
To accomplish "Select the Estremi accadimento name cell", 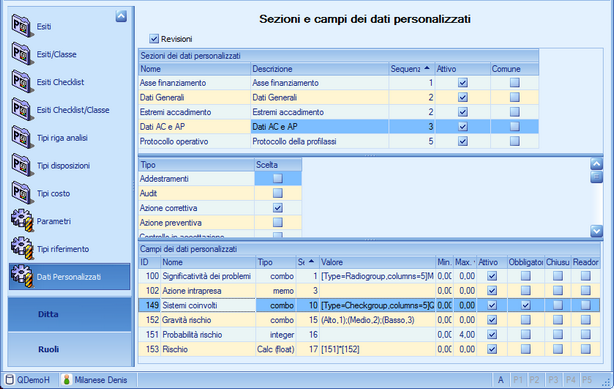I will [195, 112].
